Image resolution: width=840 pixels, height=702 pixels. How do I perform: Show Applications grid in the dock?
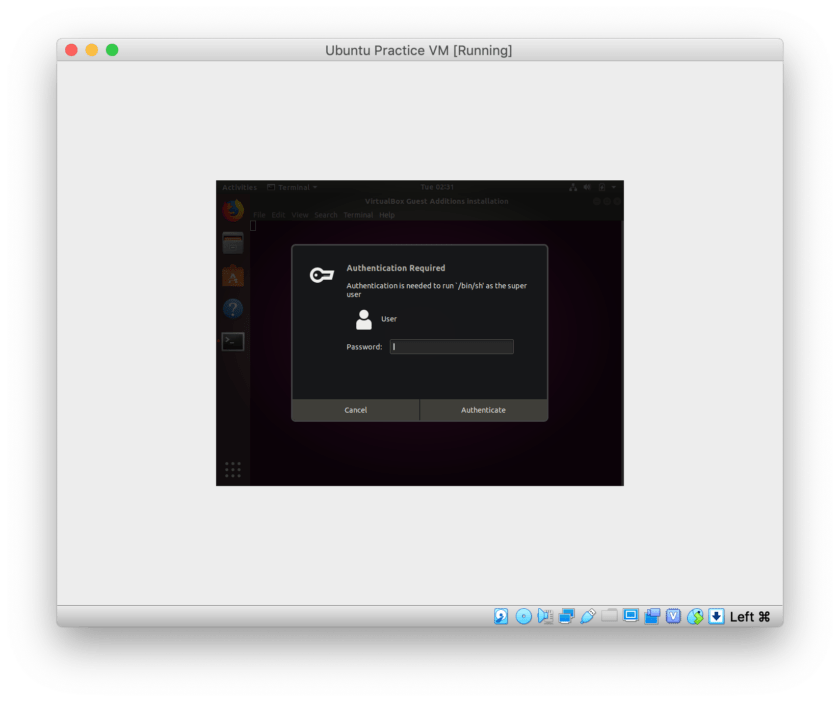pyautogui.click(x=233, y=469)
